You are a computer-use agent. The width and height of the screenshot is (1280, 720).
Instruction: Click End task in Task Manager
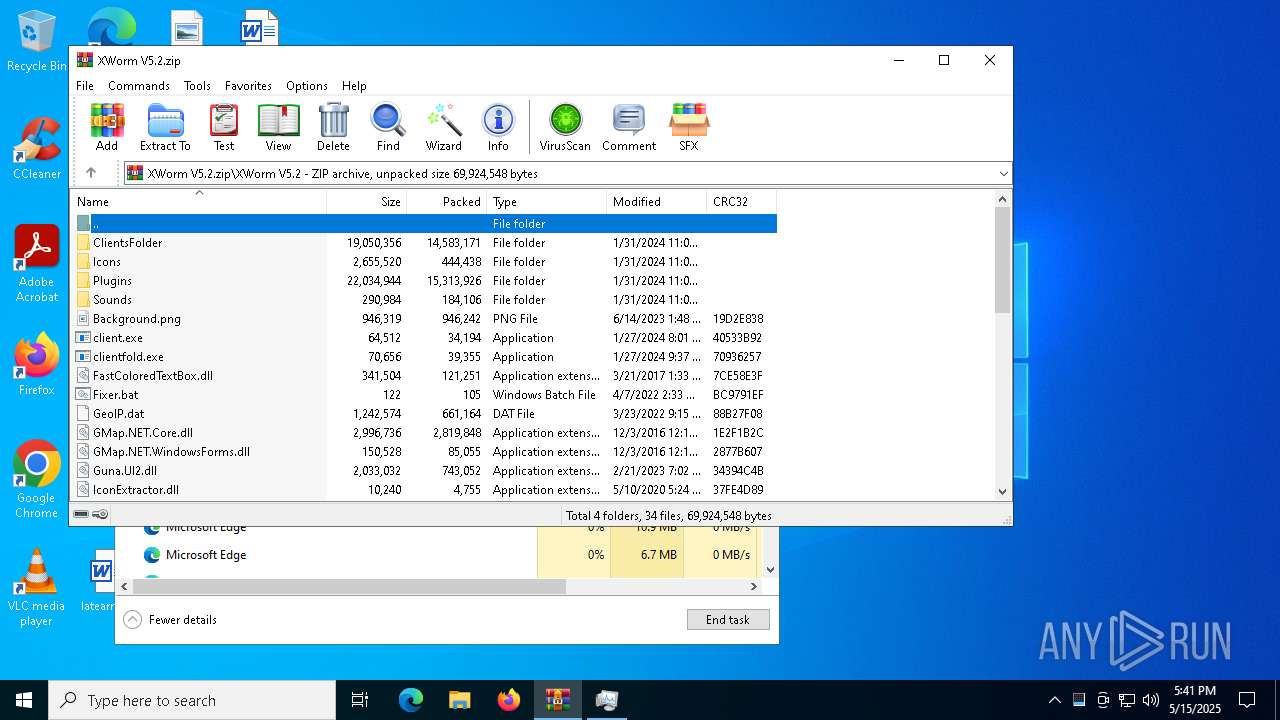728,620
